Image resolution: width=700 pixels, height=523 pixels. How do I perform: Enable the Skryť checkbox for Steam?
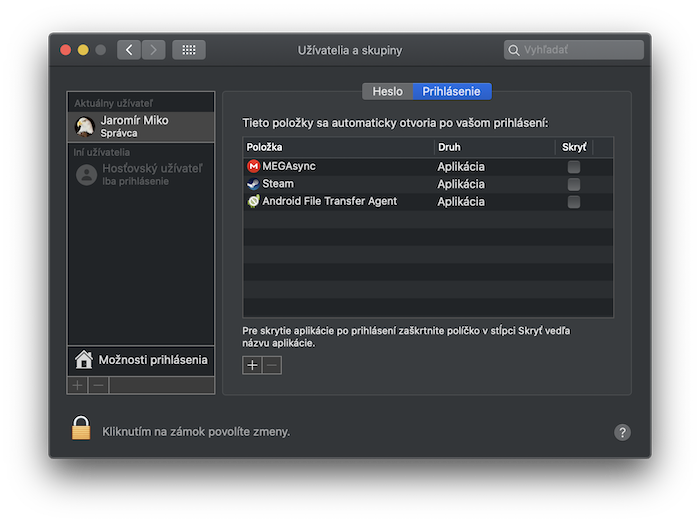point(573,184)
